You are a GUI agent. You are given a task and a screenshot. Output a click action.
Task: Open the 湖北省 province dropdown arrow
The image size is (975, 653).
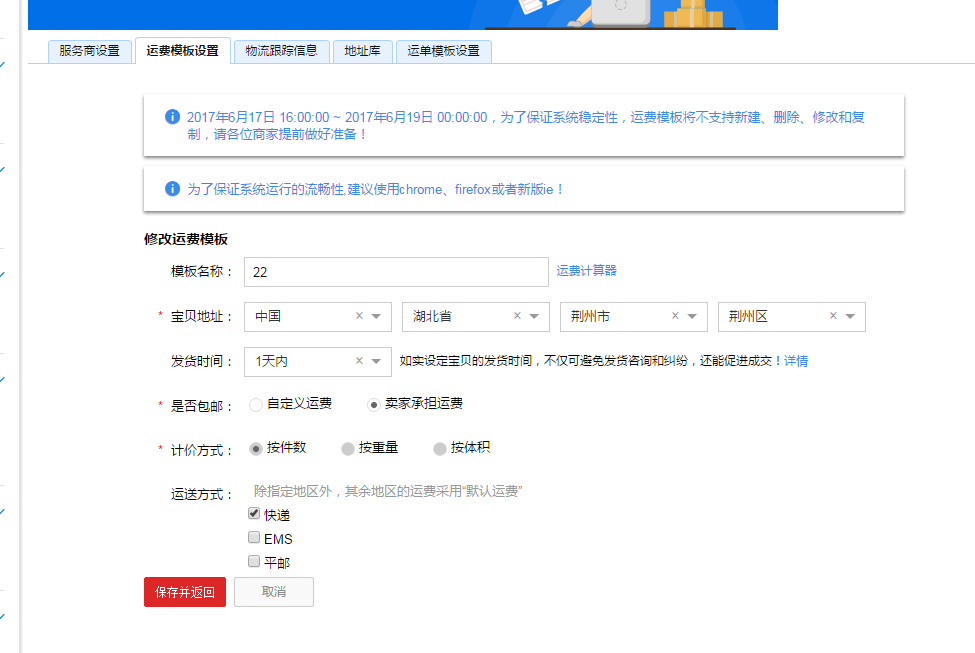point(534,317)
